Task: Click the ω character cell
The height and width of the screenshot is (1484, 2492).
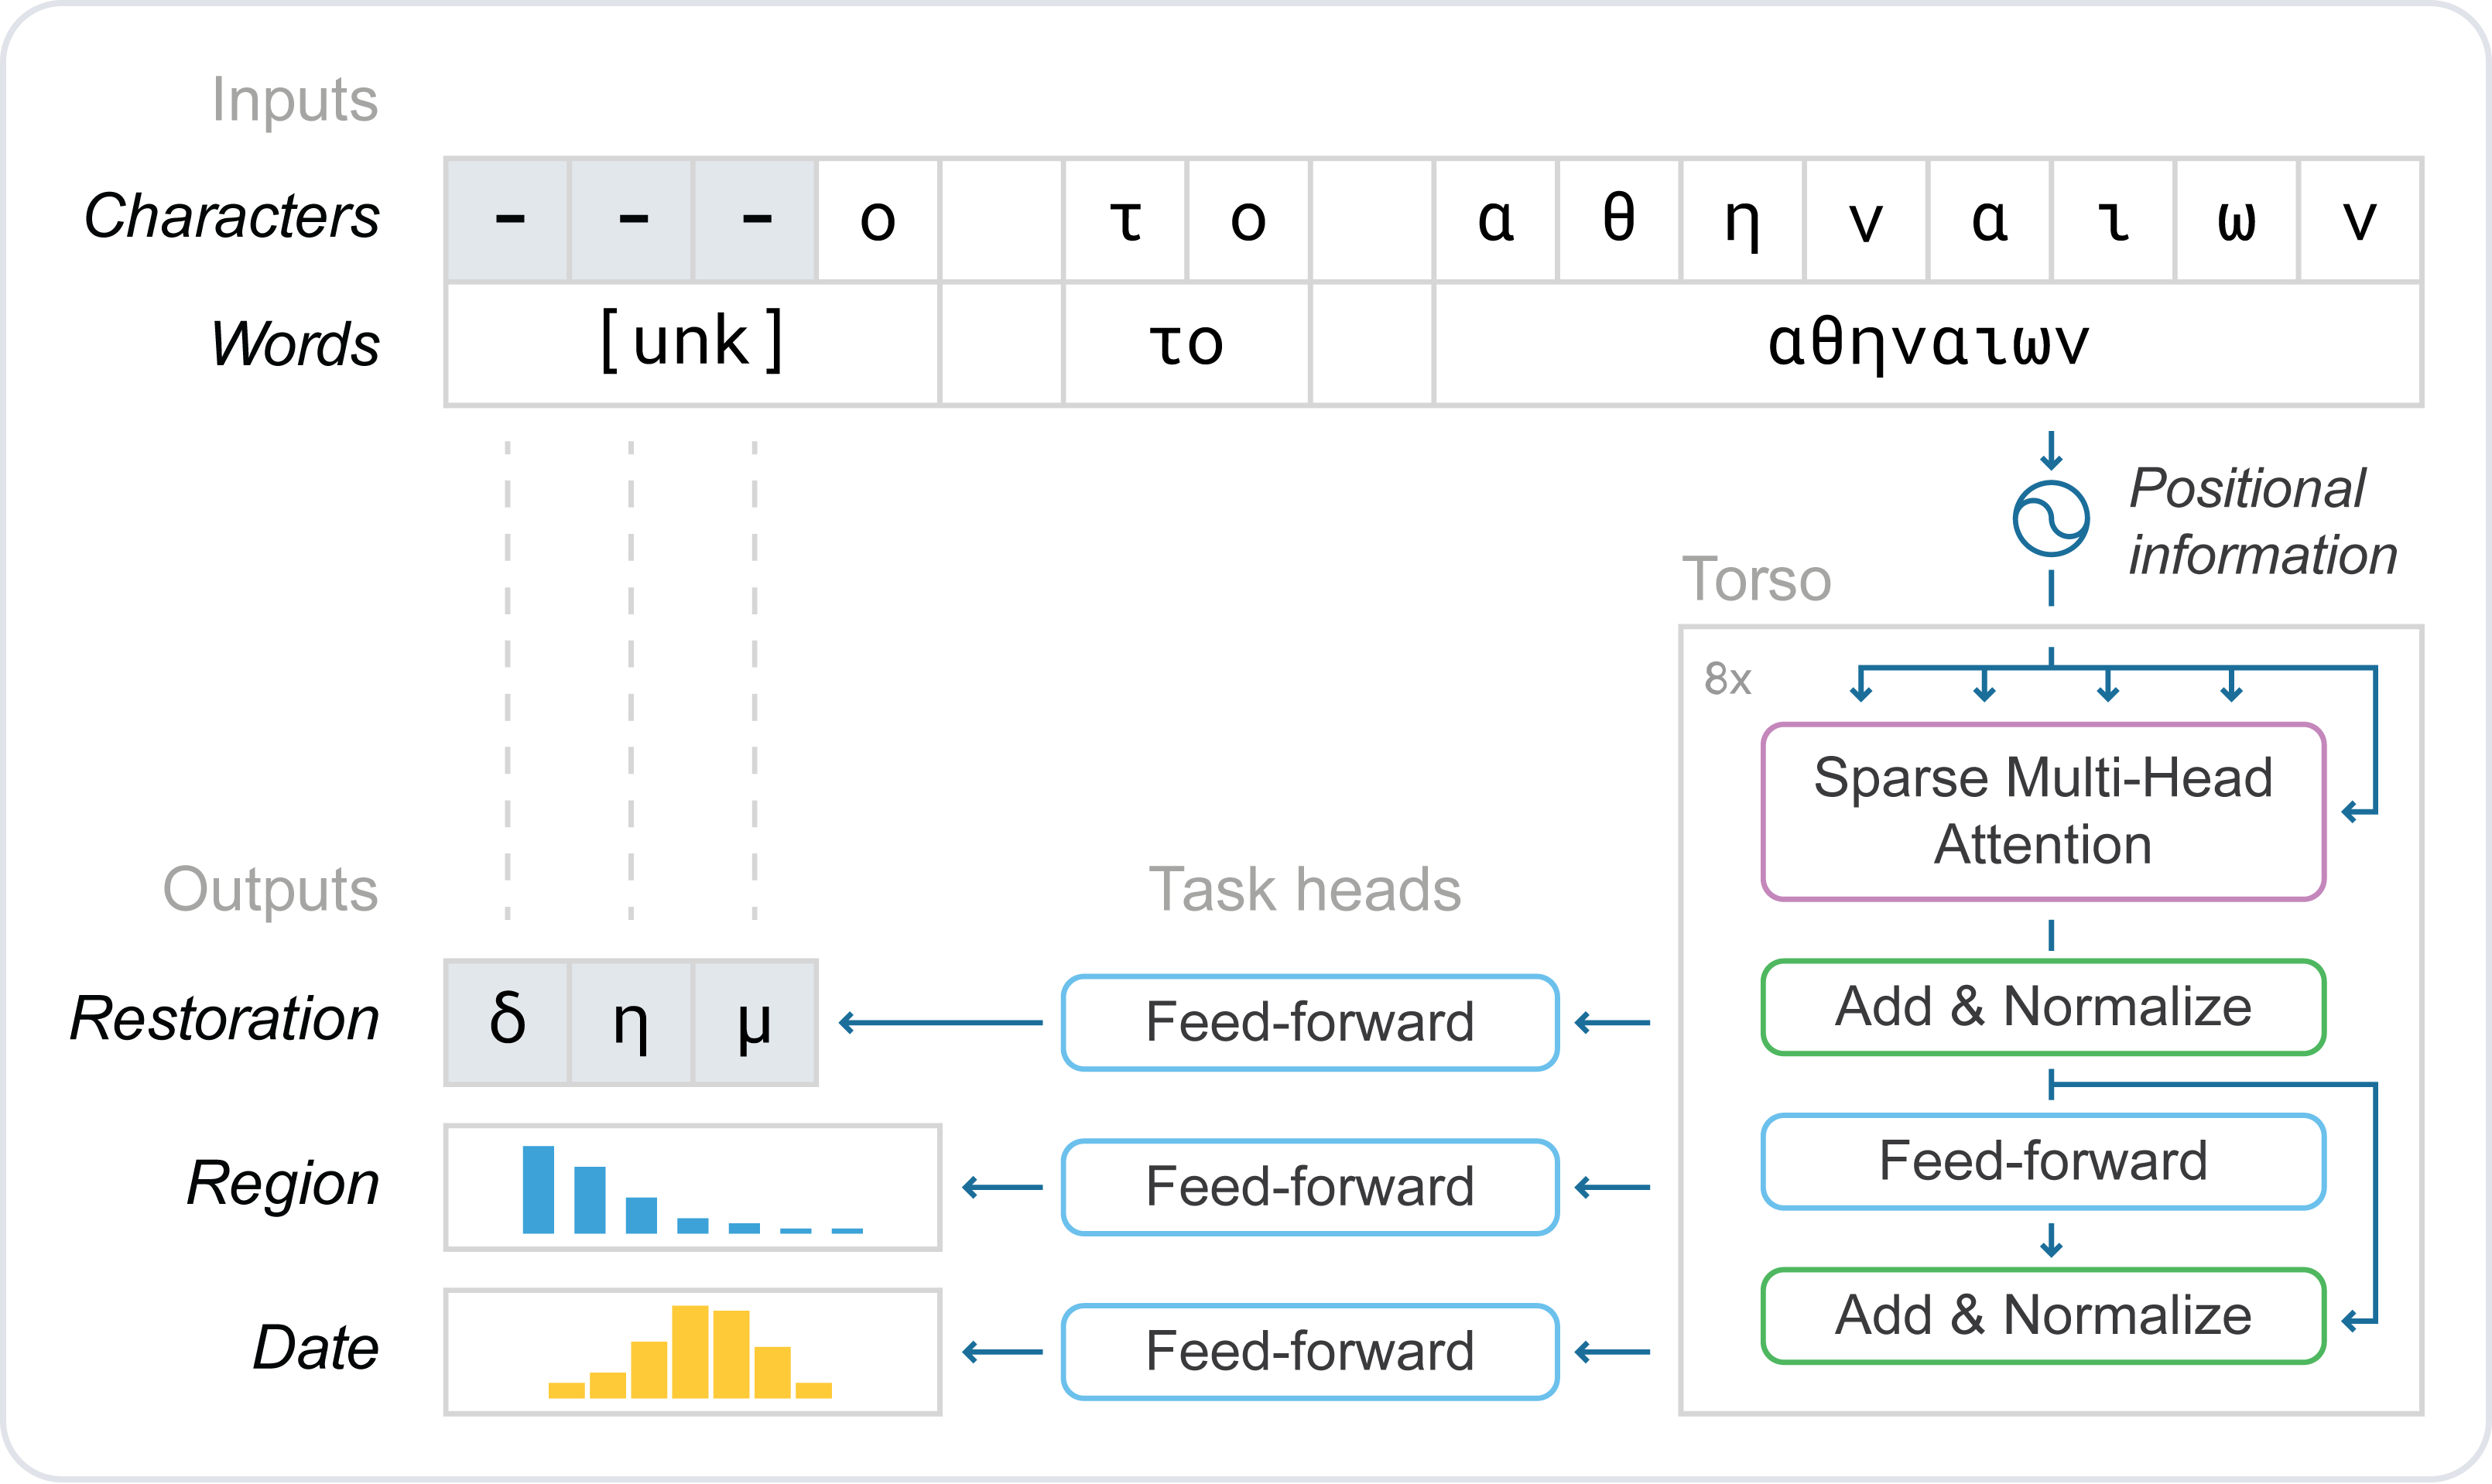Action: pyautogui.click(x=2236, y=219)
